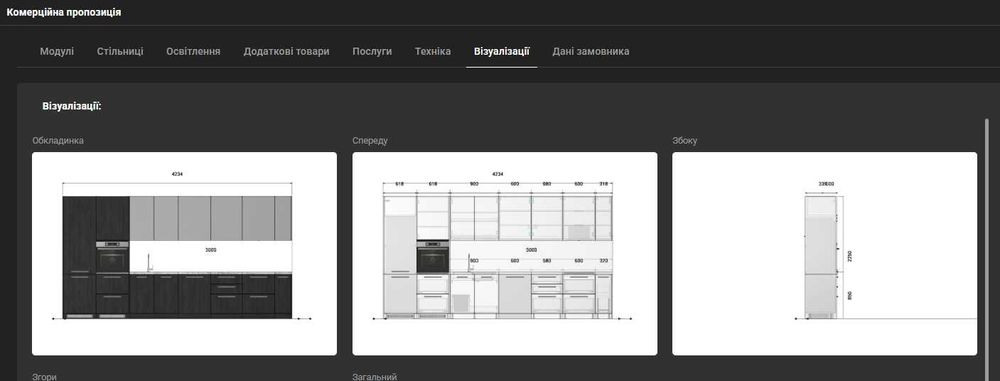Screen dimensions: 1000x381
Task: Open the Спереду front view thumbnail
Action: (x=504, y=253)
